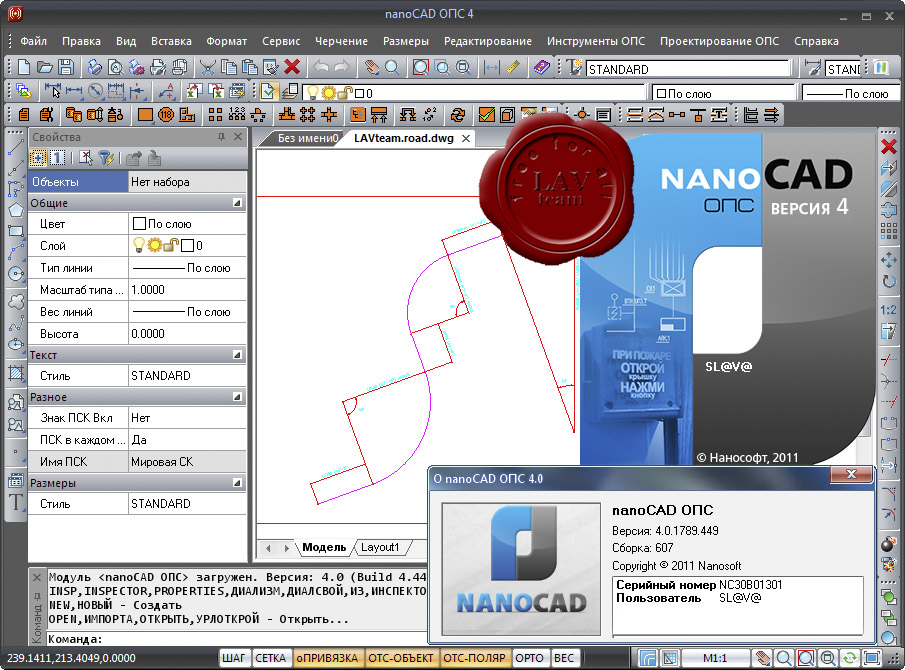Collapse the Размеры properties section

pyautogui.click(x=237, y=482)
